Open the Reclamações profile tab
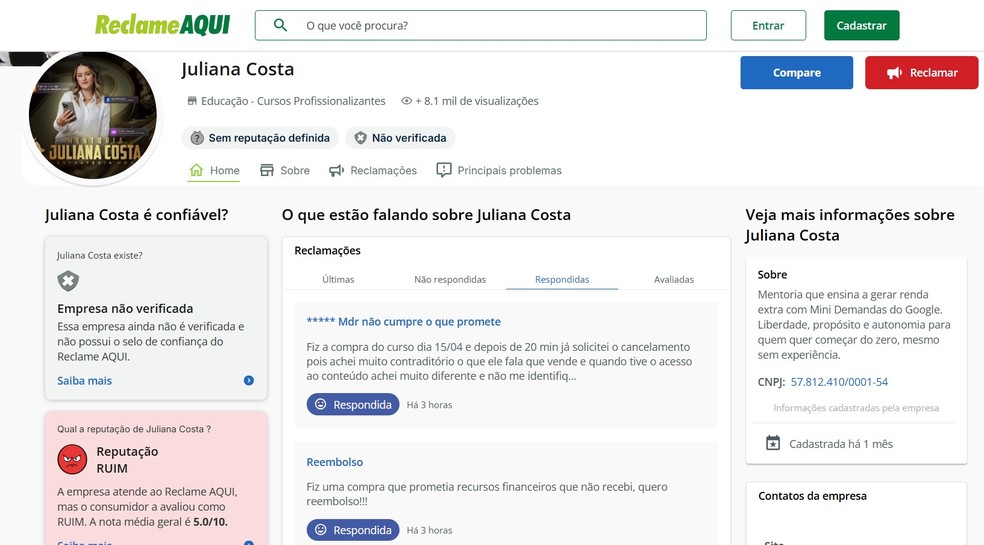This screenshot has height=545, width=984. [x=373, y=171]
